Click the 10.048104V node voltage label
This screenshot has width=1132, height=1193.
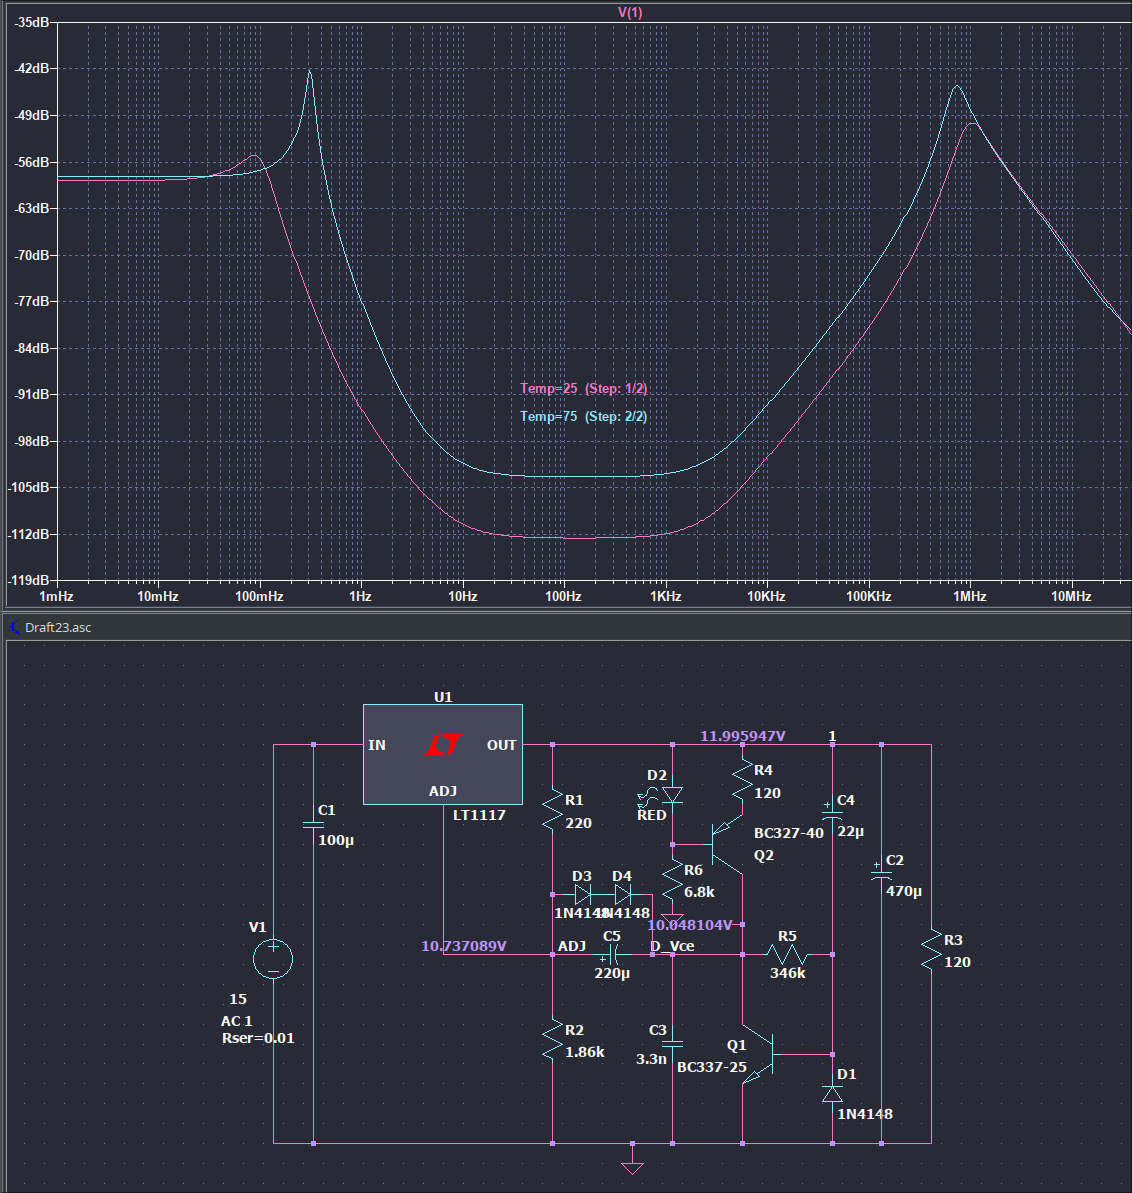689,925
